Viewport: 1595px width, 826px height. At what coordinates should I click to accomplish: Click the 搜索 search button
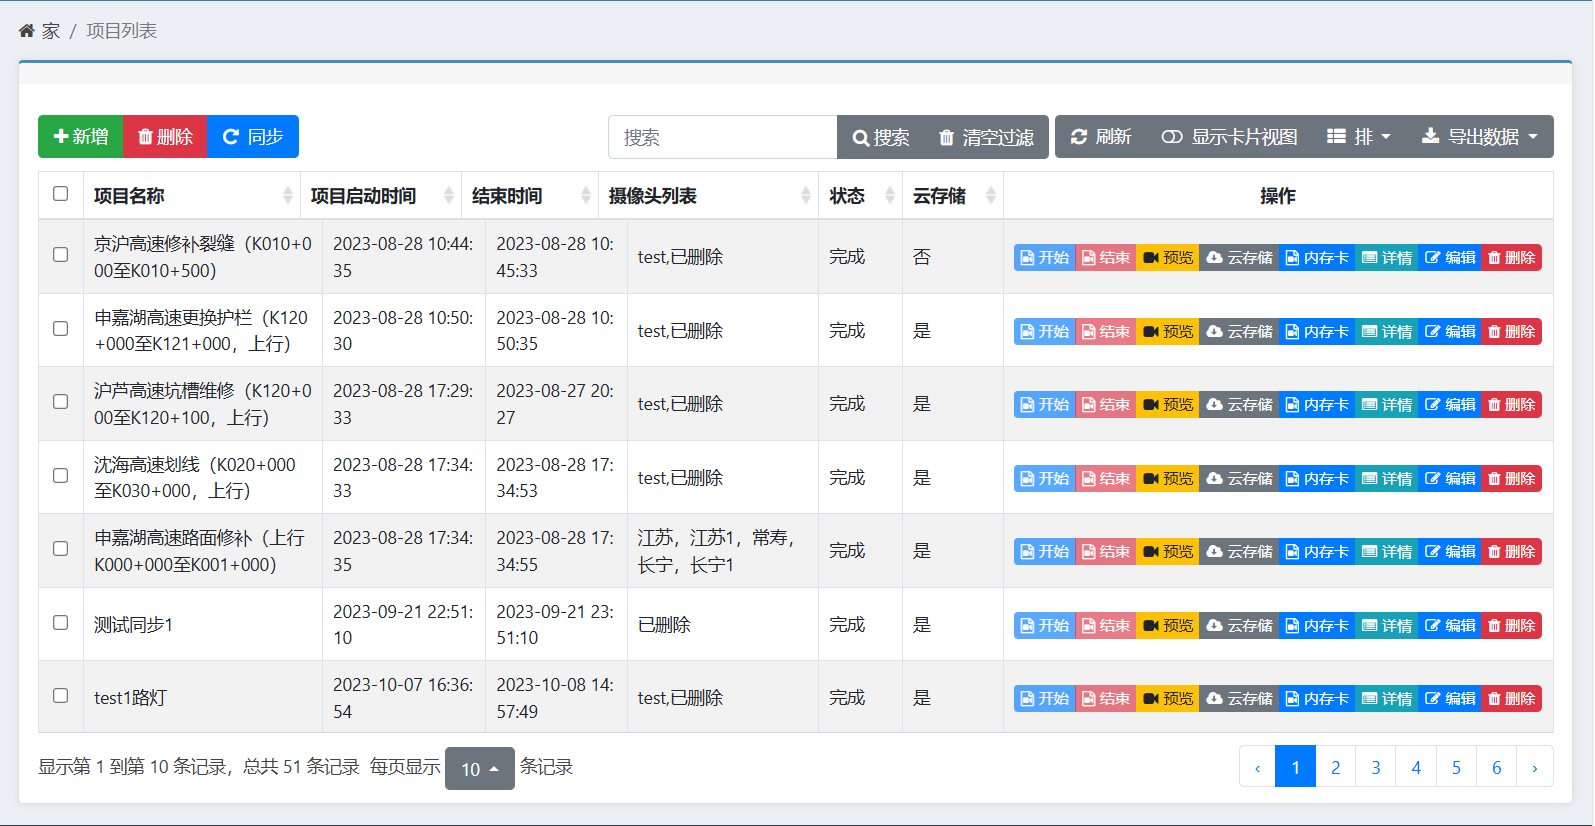pyautogui.click(x=880, y=137)
